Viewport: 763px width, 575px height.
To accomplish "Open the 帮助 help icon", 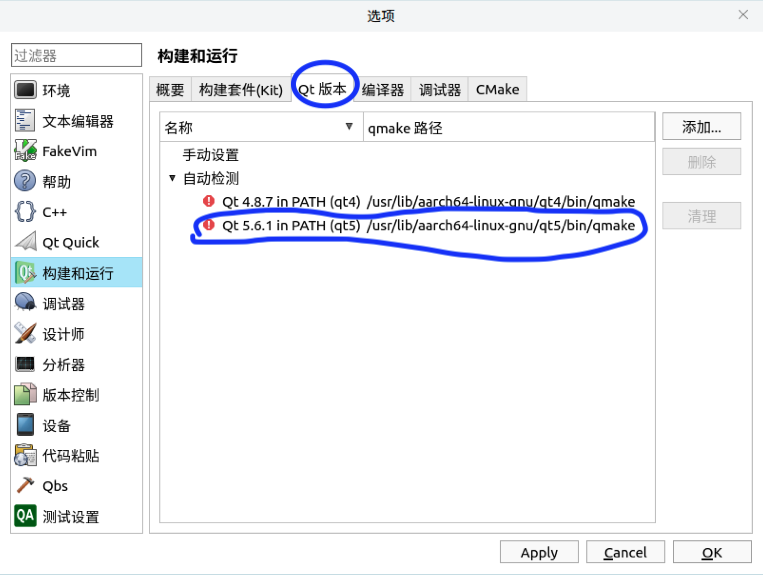I will (25, 181).
